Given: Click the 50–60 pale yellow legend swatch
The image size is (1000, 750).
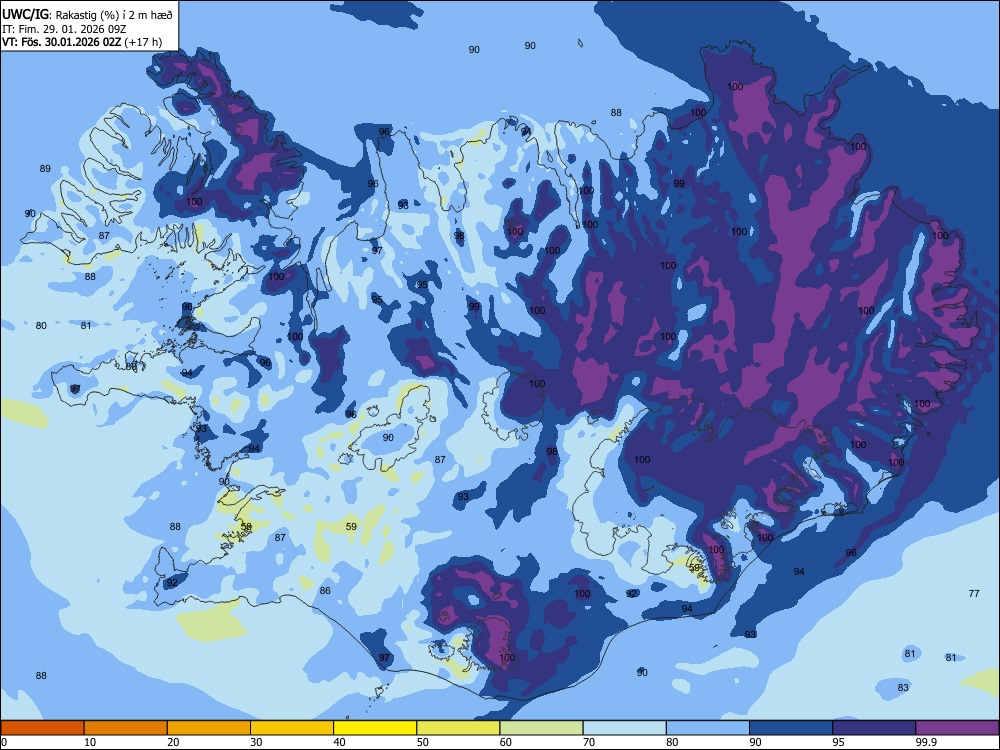Looking at the screenshot, I should 458,728.
